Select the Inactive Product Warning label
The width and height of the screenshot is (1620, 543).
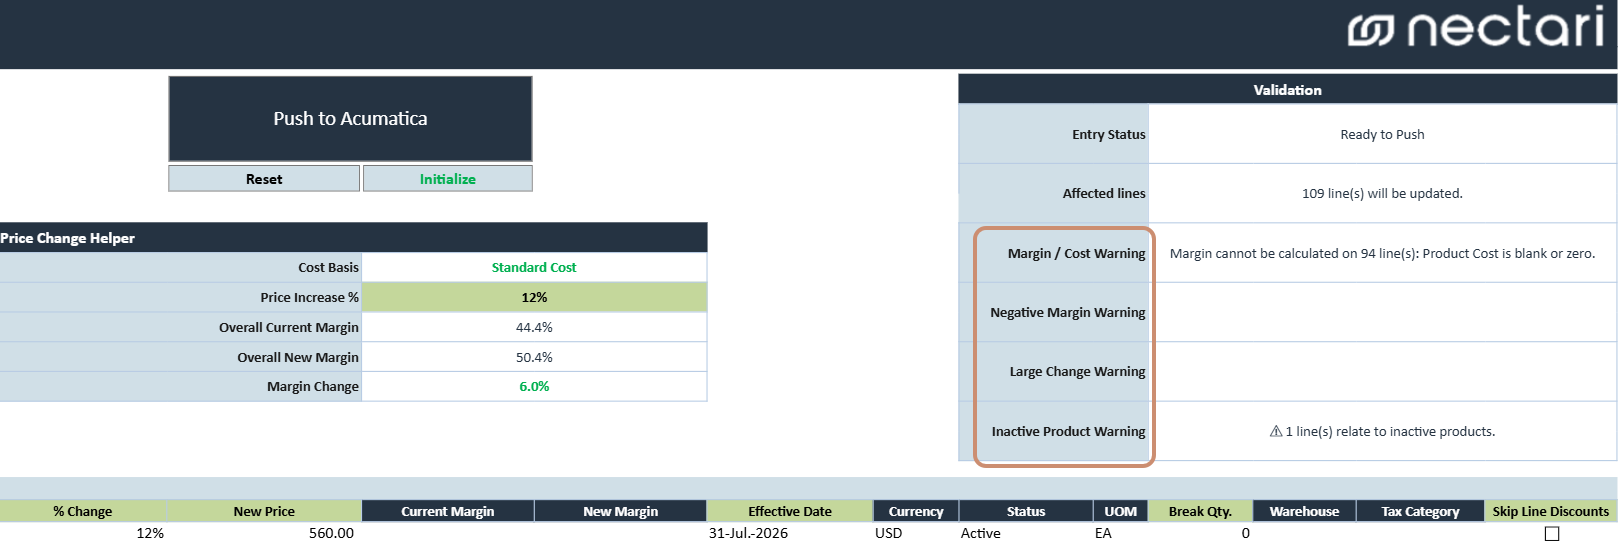(x=1068, y=431)
